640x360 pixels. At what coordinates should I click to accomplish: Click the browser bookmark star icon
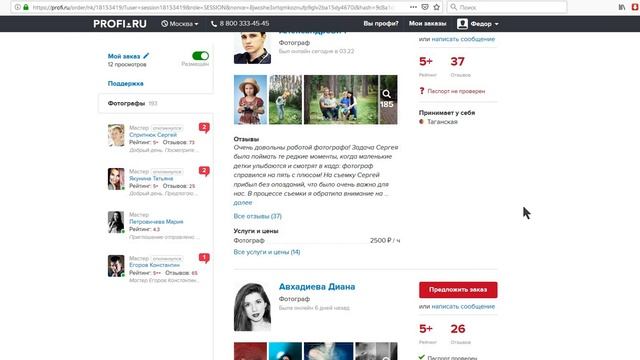tap(436, 7)
